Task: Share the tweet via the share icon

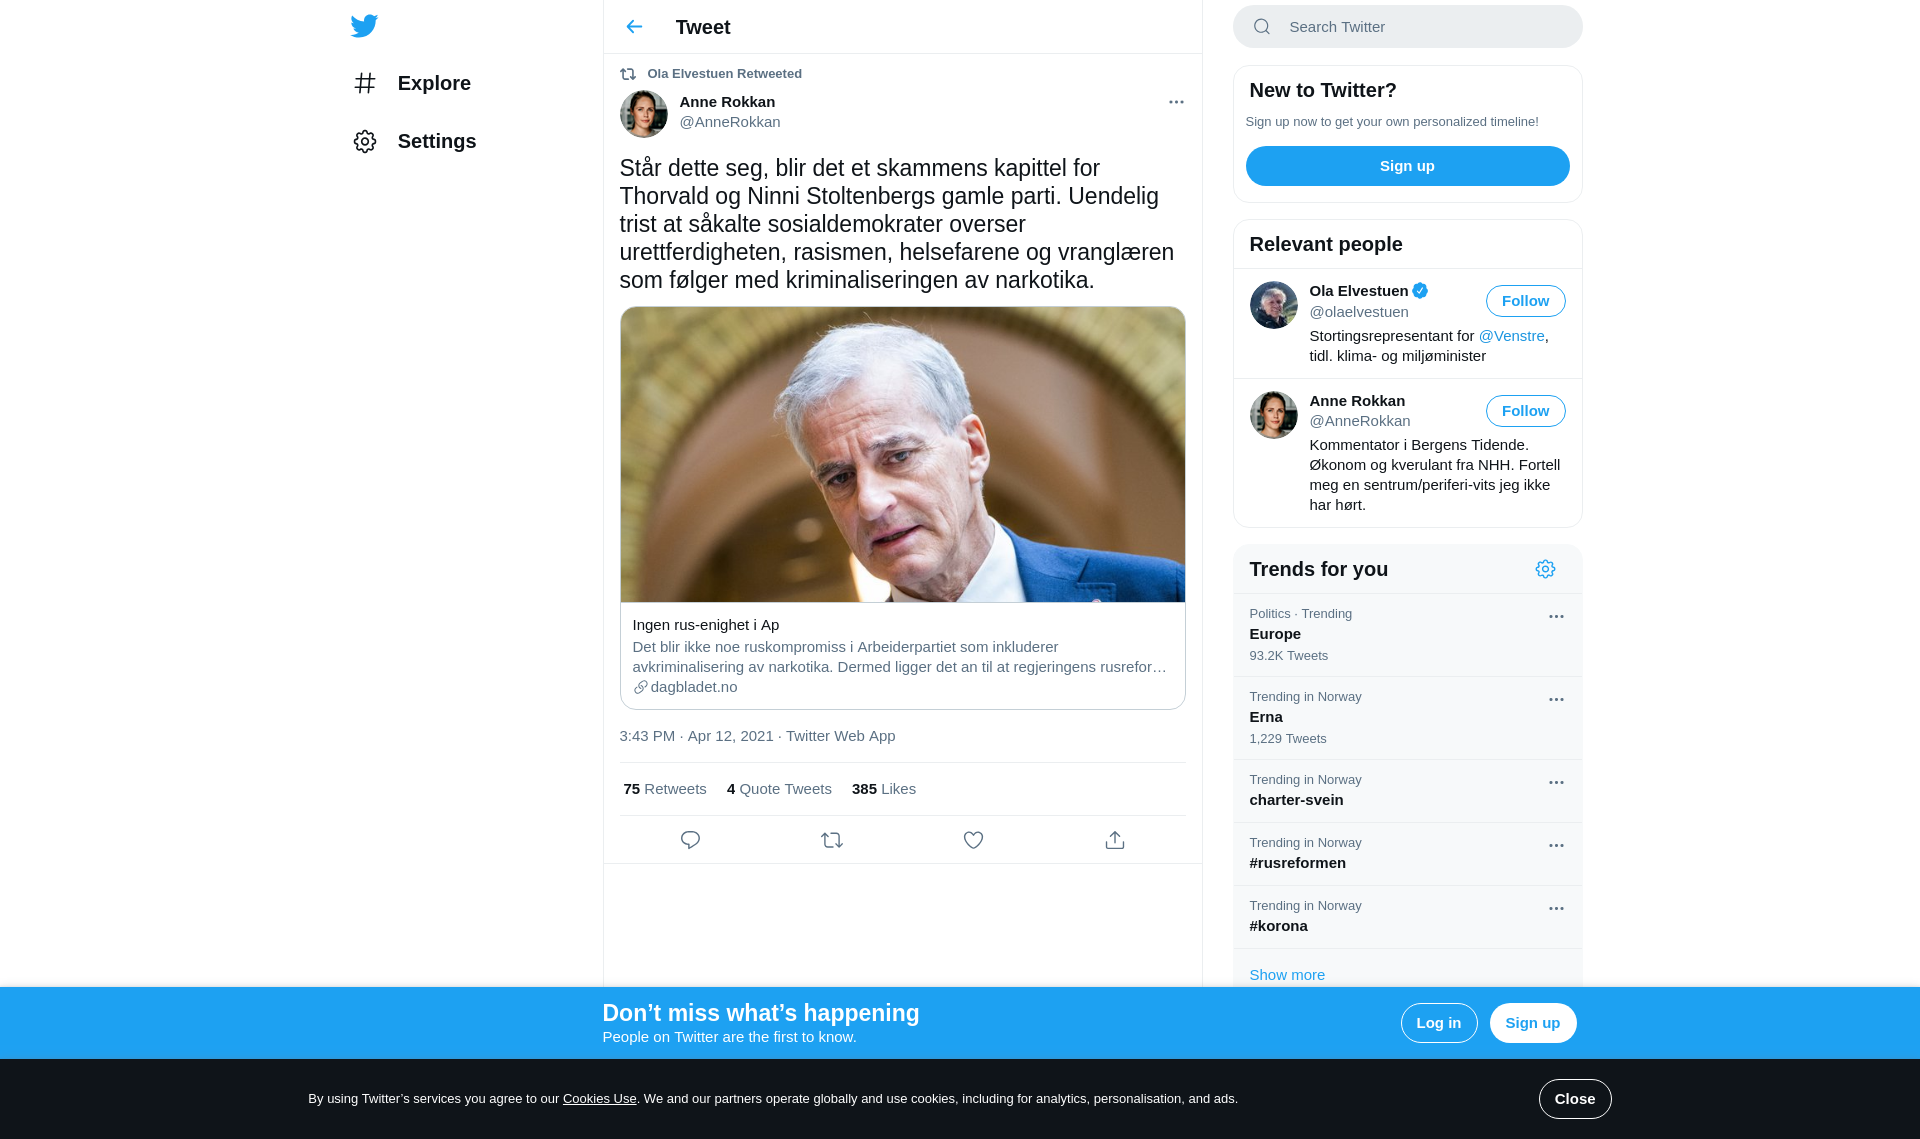Action: [1115, 840]
